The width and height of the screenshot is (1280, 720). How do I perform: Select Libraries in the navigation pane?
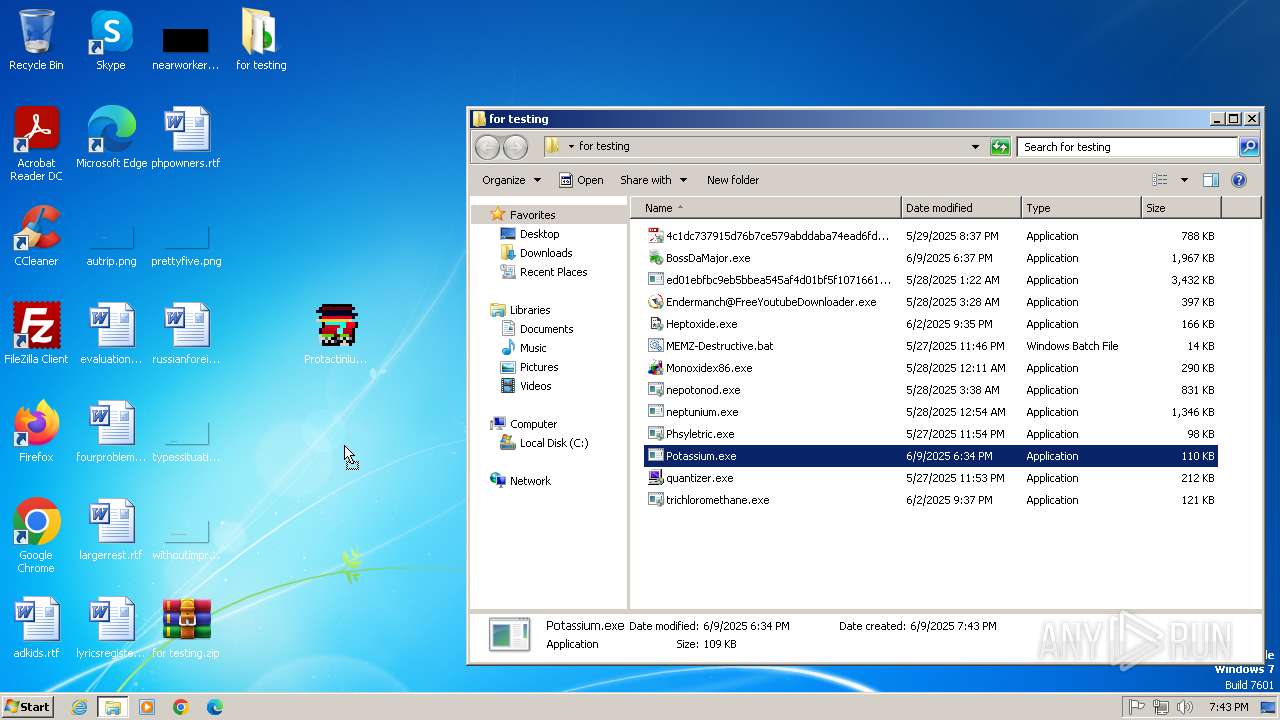click(530, 310)
